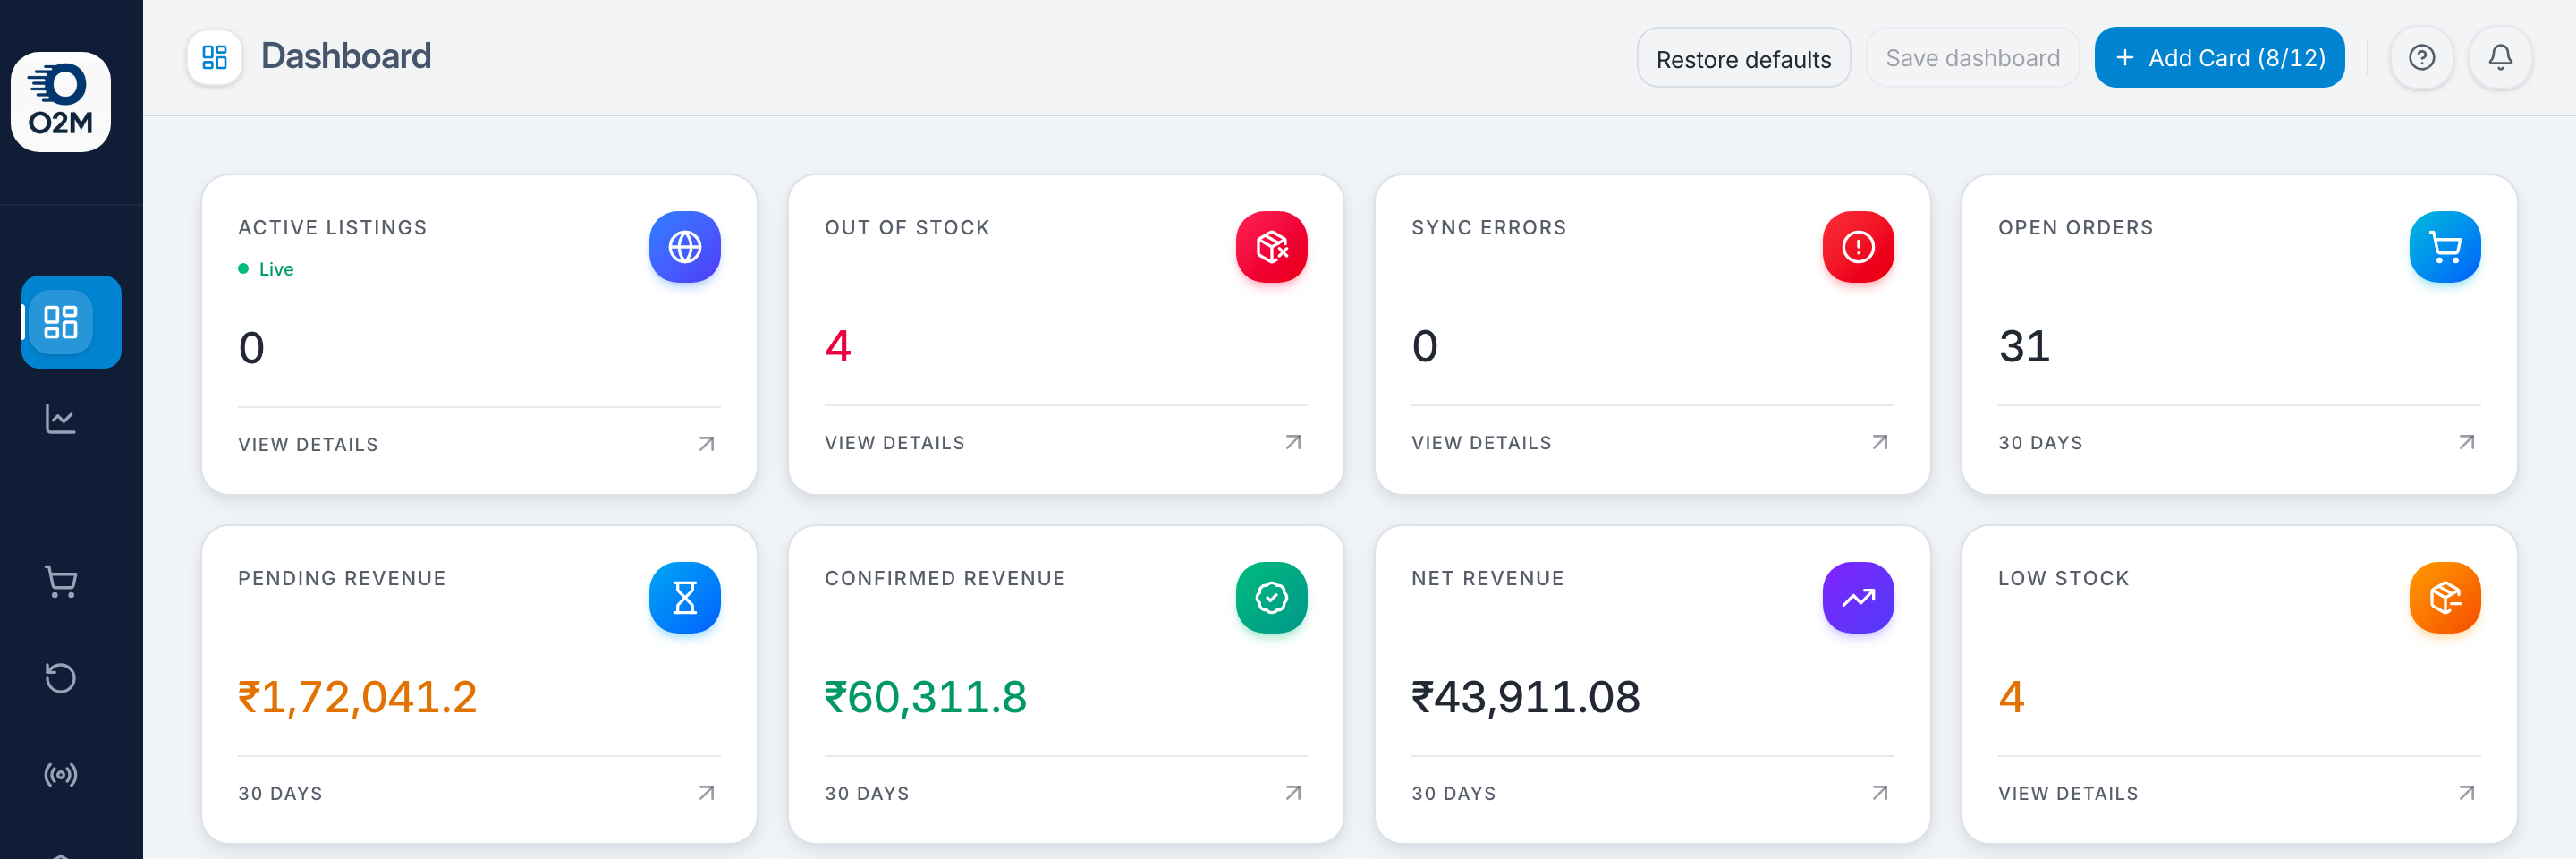Click arrow icon on Sync Errors footer
The image size is (2576, 859).
[x=1880, y=442]
